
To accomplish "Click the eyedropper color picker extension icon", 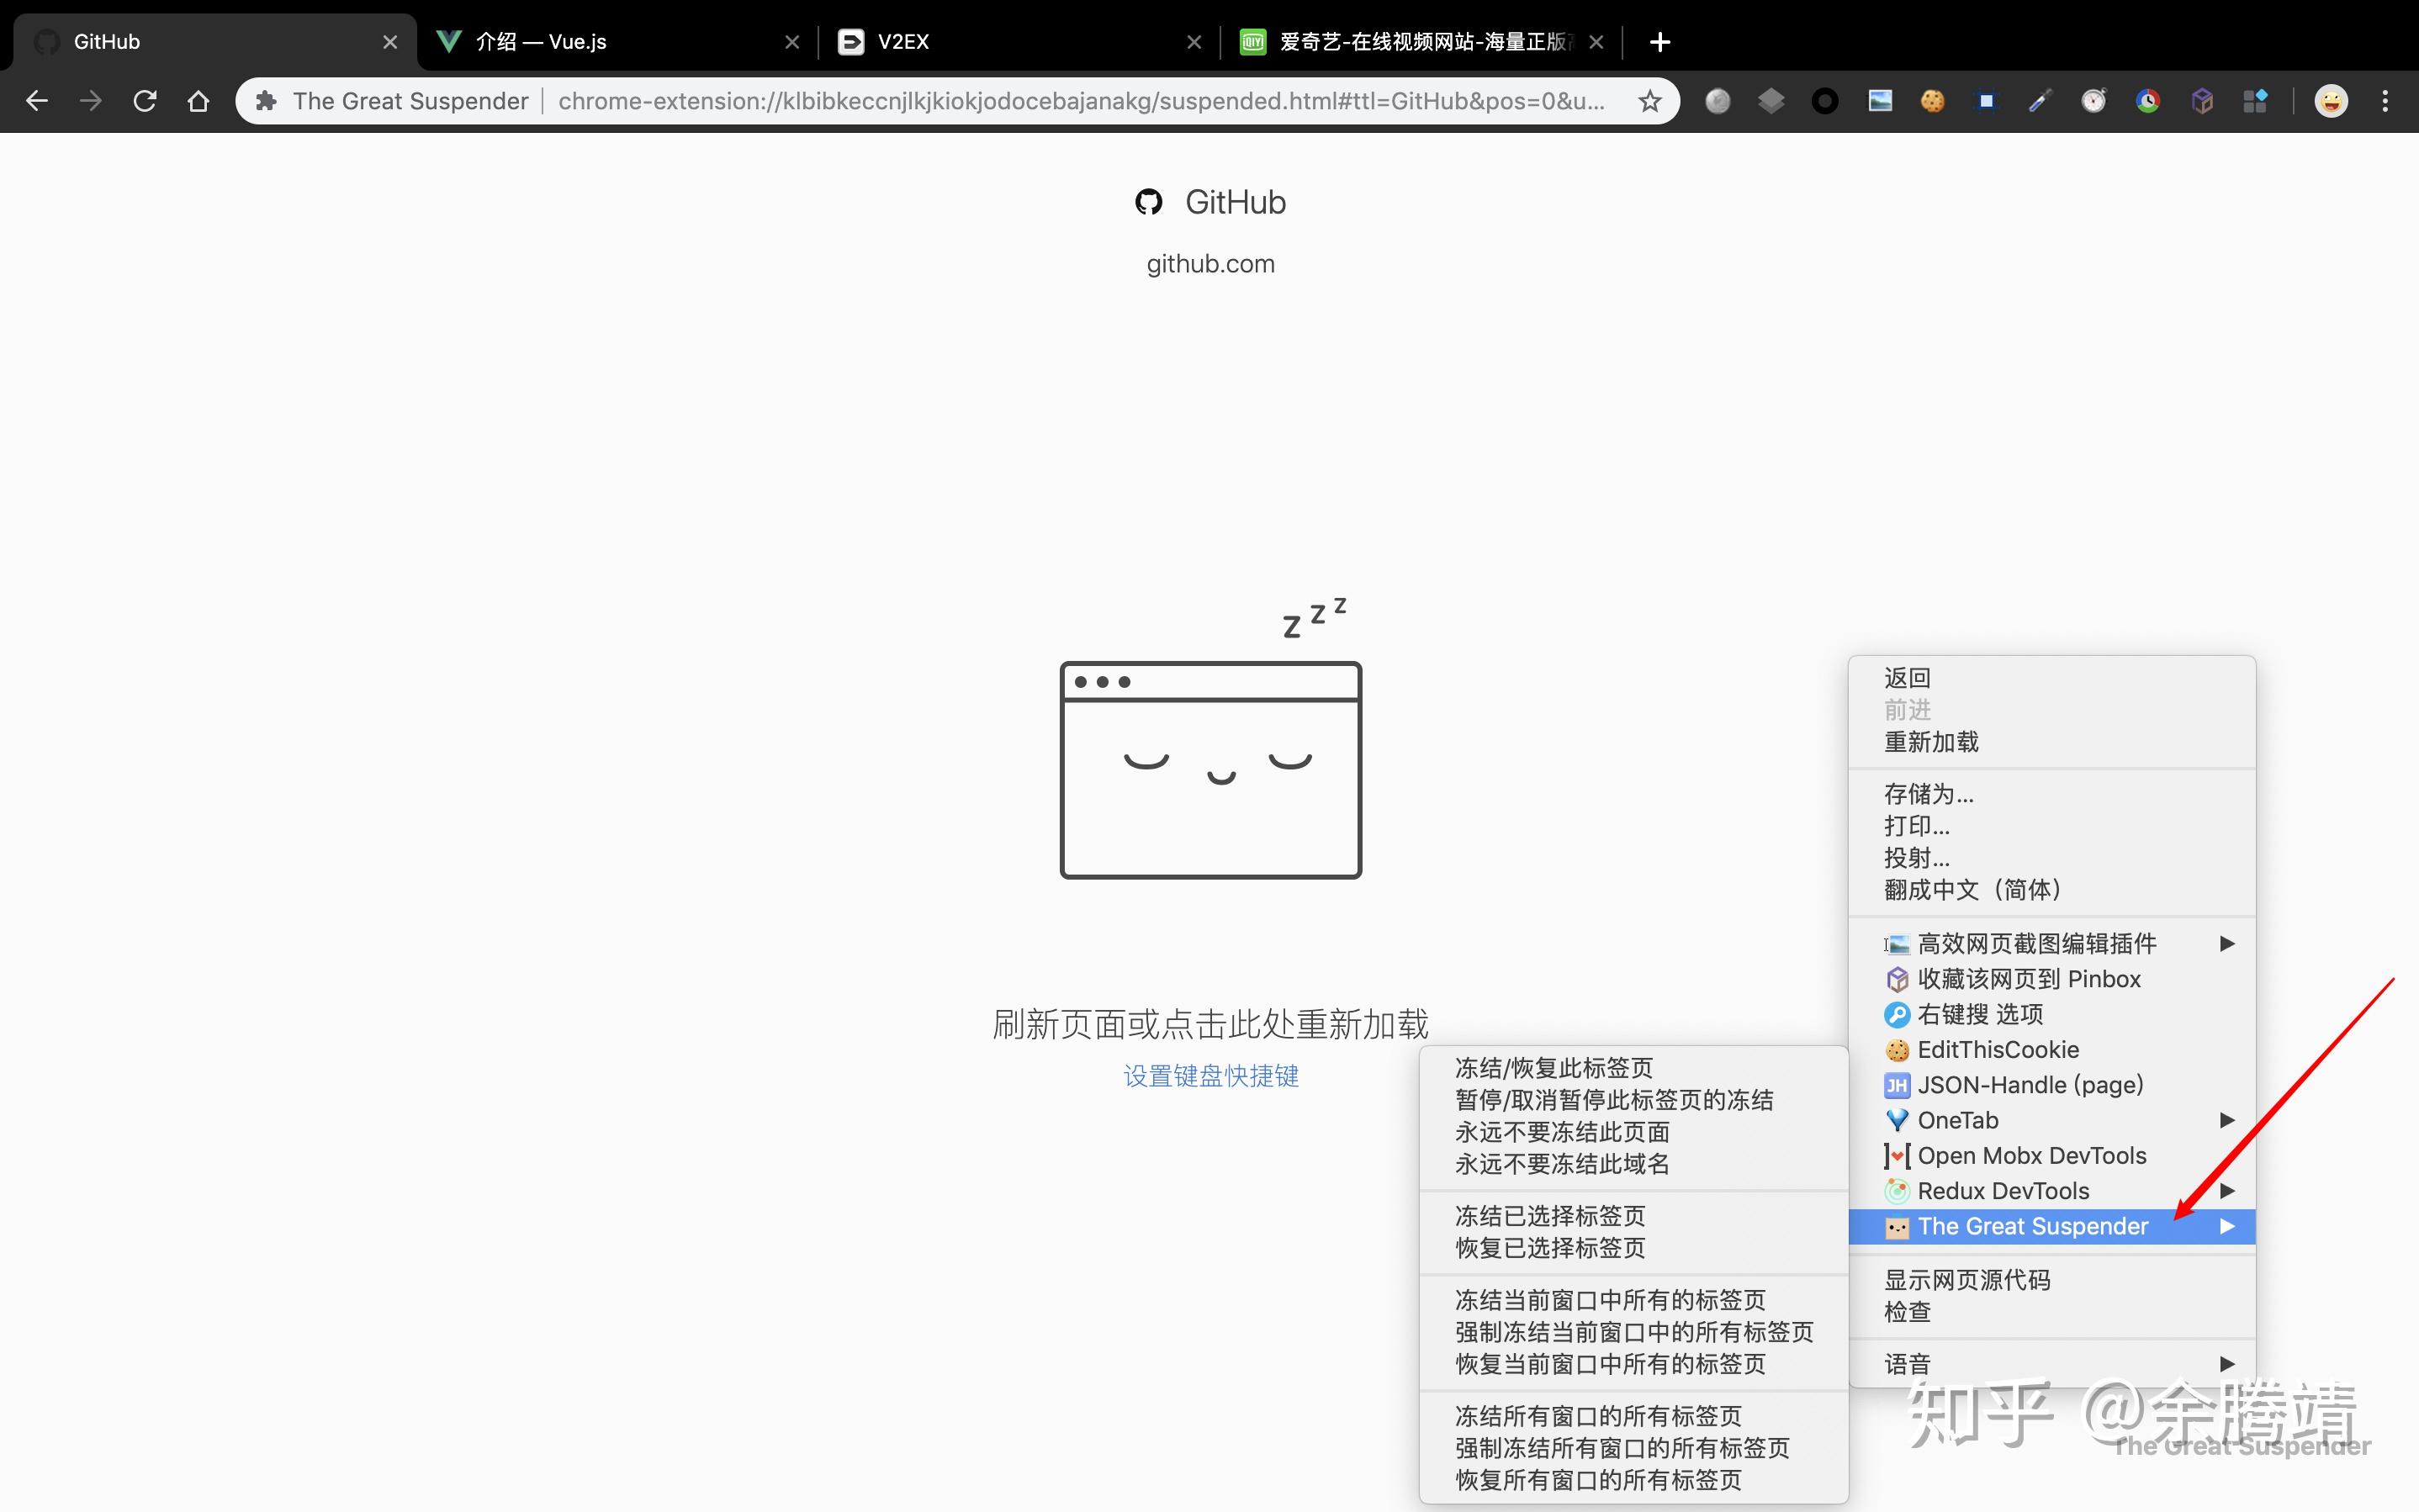I will click(x=2040, y=101).
